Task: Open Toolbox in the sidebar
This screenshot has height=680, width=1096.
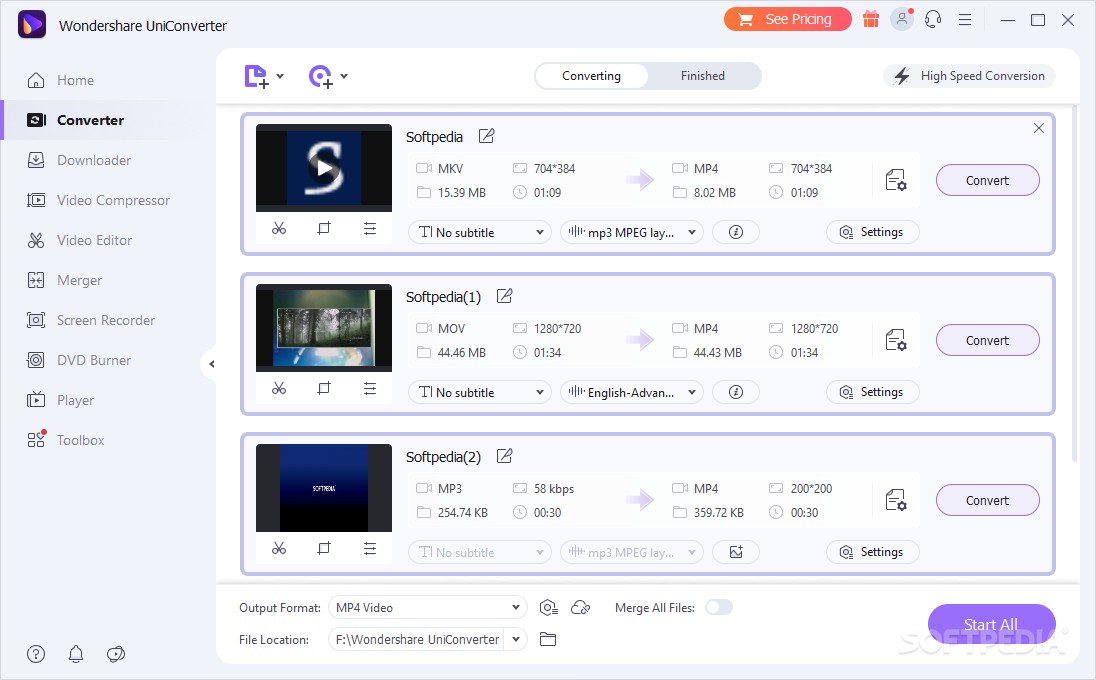Action: [x=65, y=440]
